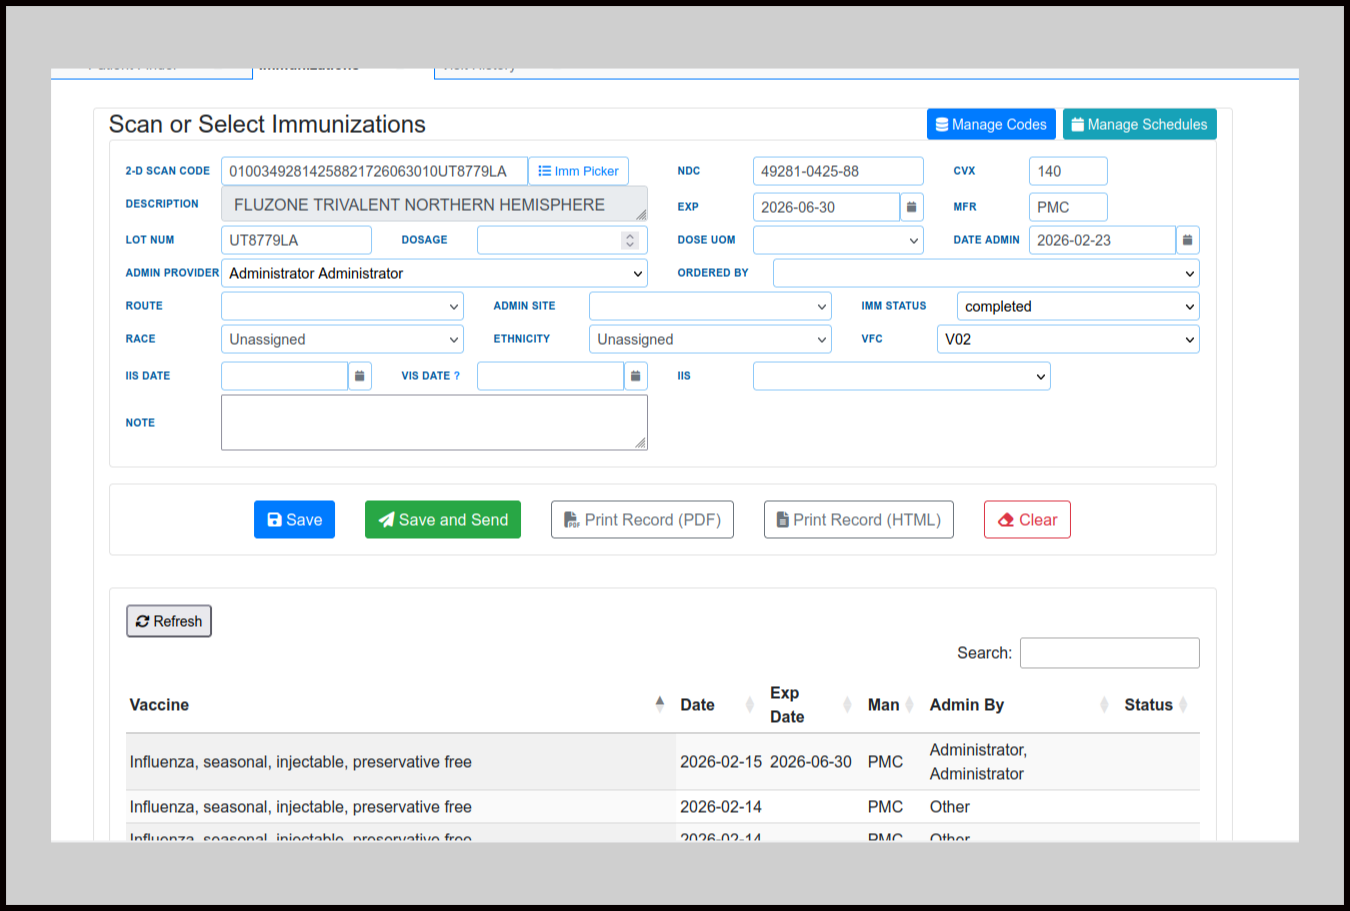Clear the immunization form
This screenshot has width=1350, height=911.
1027,520
